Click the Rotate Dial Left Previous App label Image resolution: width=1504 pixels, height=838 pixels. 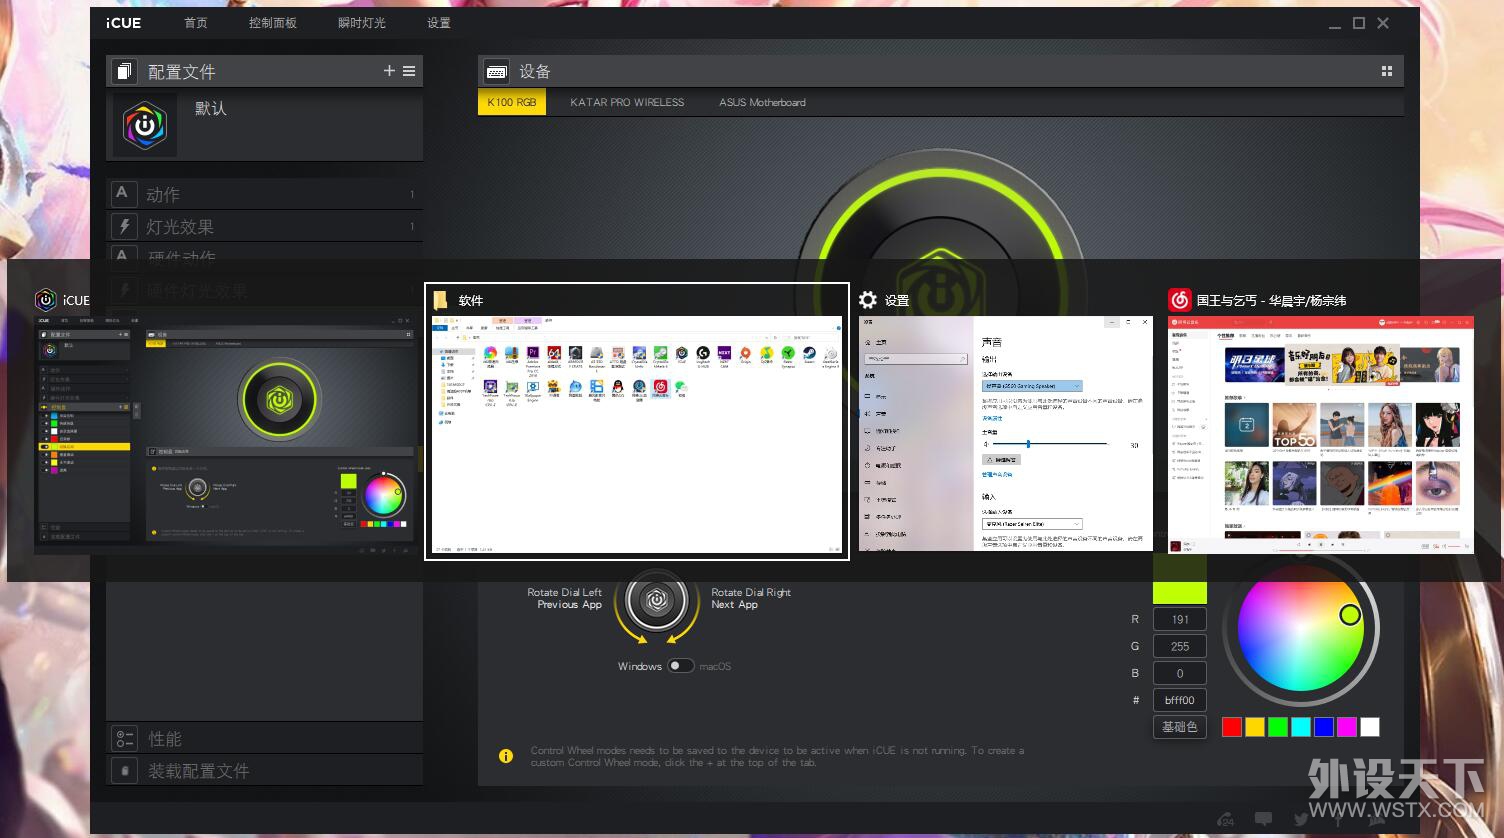pyautogui.click(x=564, y=598)
